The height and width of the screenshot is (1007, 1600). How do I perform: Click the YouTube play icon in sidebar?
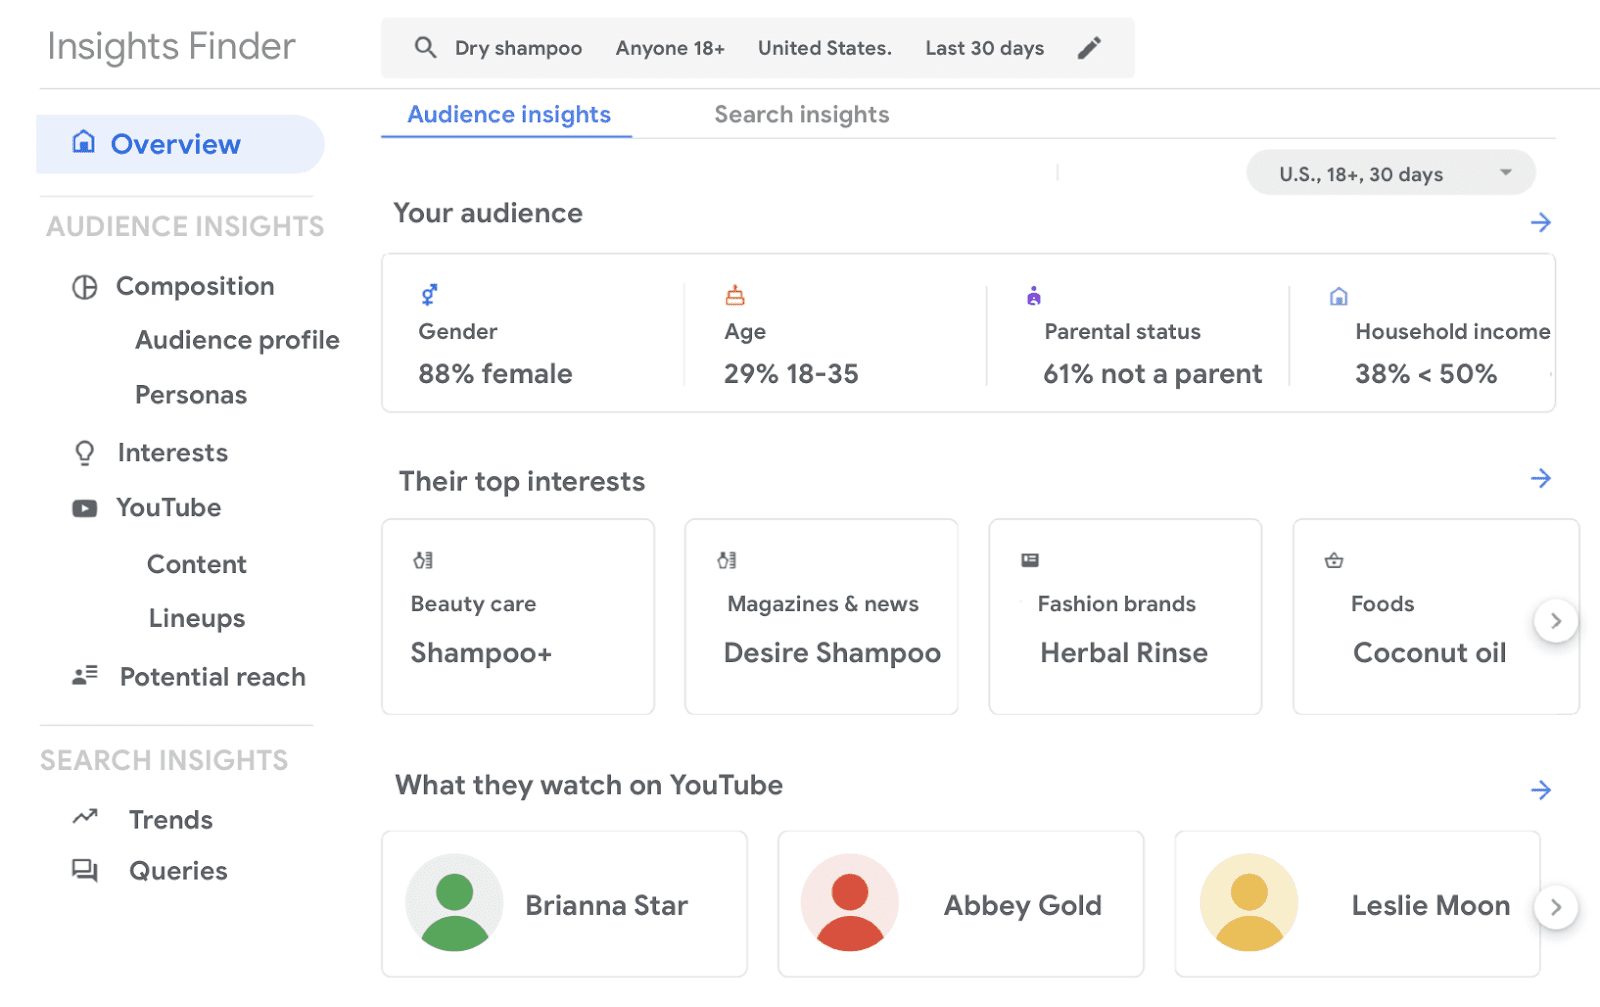85,509
